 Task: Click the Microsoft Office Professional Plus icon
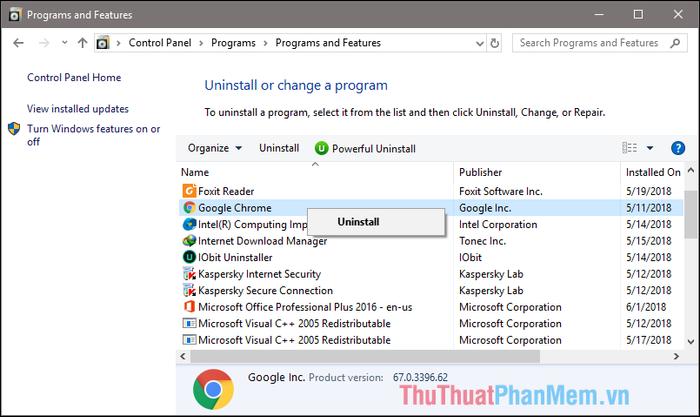click(x=189, y=307)
